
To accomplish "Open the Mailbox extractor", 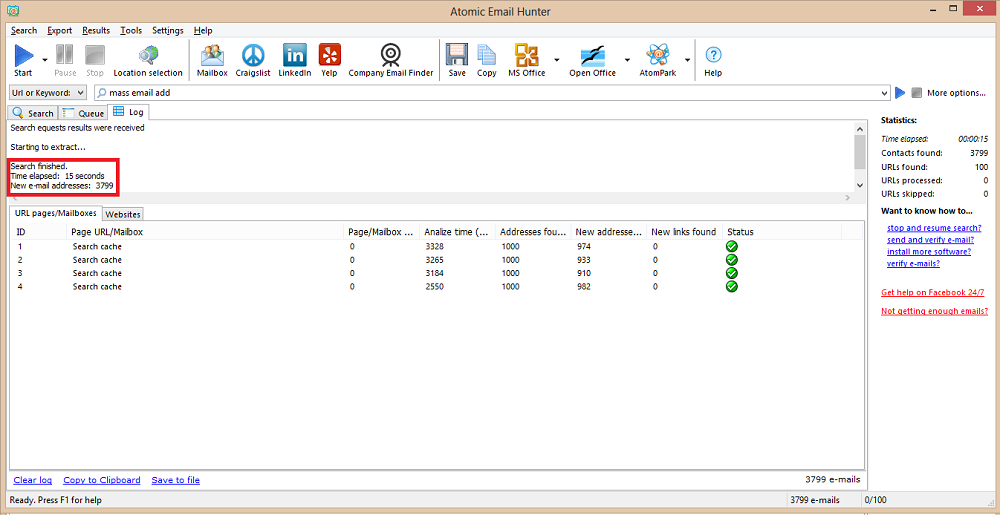I will [212, 61].
